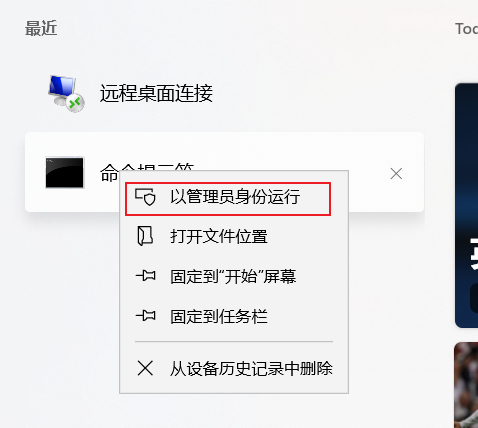This screenshot has width=478, height=428.
Task: Remove Command Prompt entry with X button
Action: coord(396,173)
